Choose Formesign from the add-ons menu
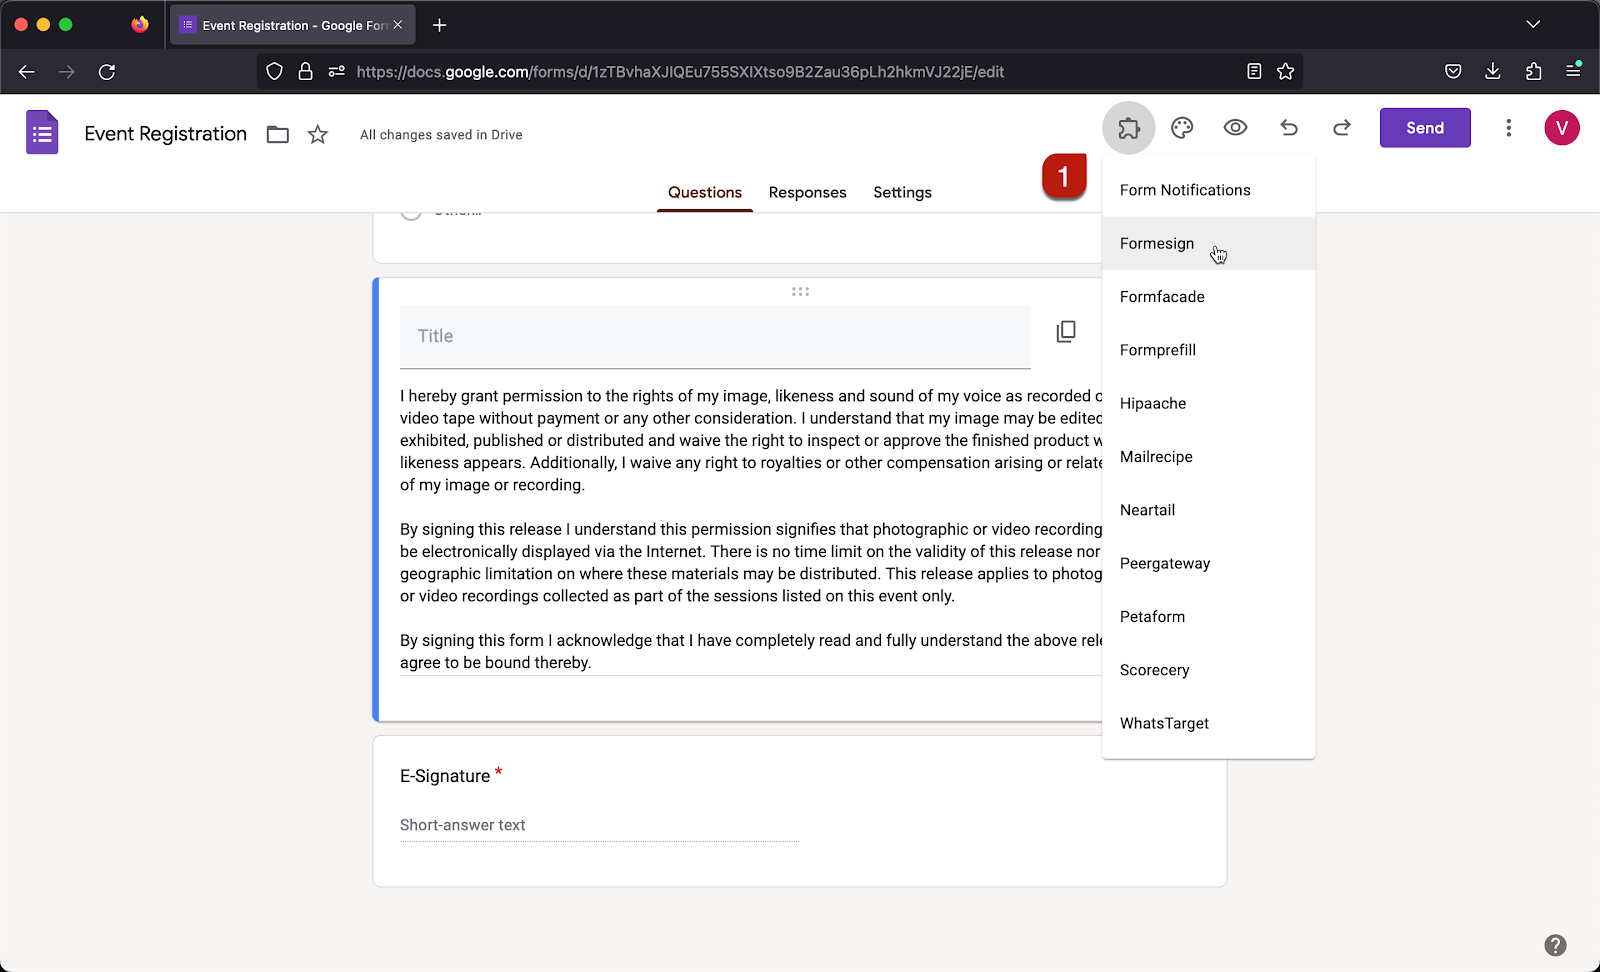 pyautogui.click(x=1157, y=243)
